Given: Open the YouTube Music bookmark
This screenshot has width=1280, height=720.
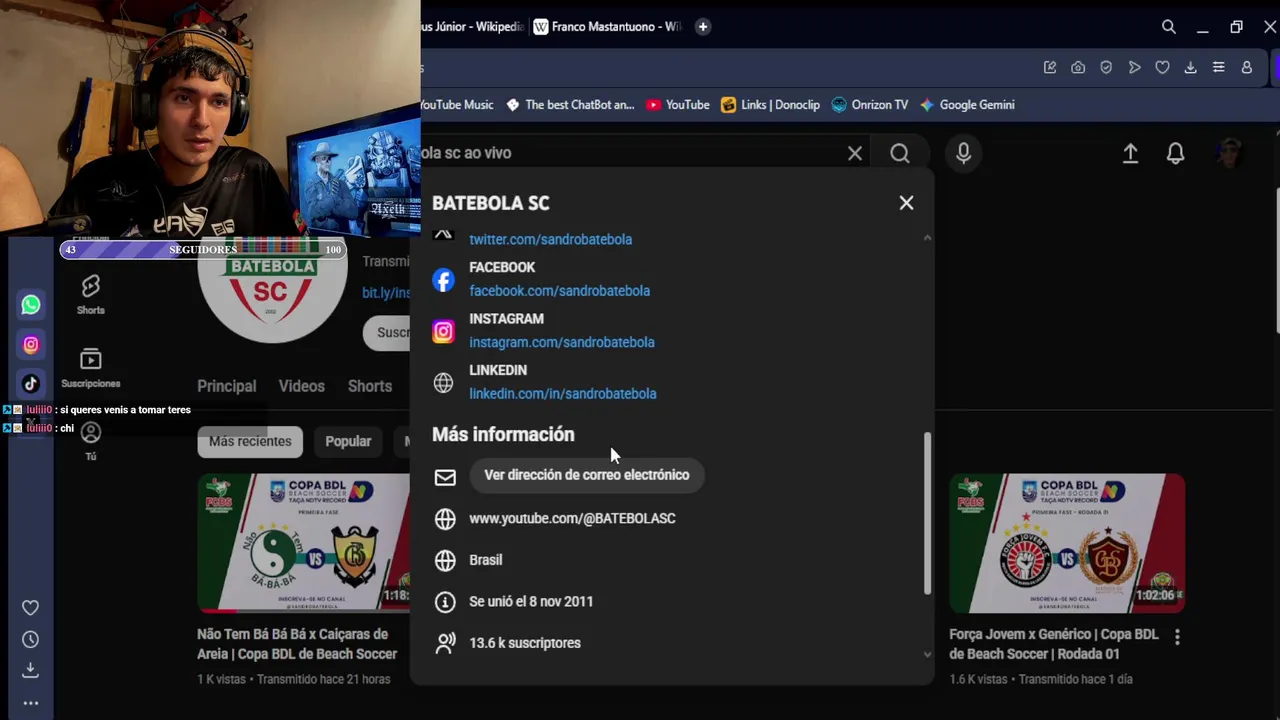Looking at the screenshot, I should tap(458, 105).
